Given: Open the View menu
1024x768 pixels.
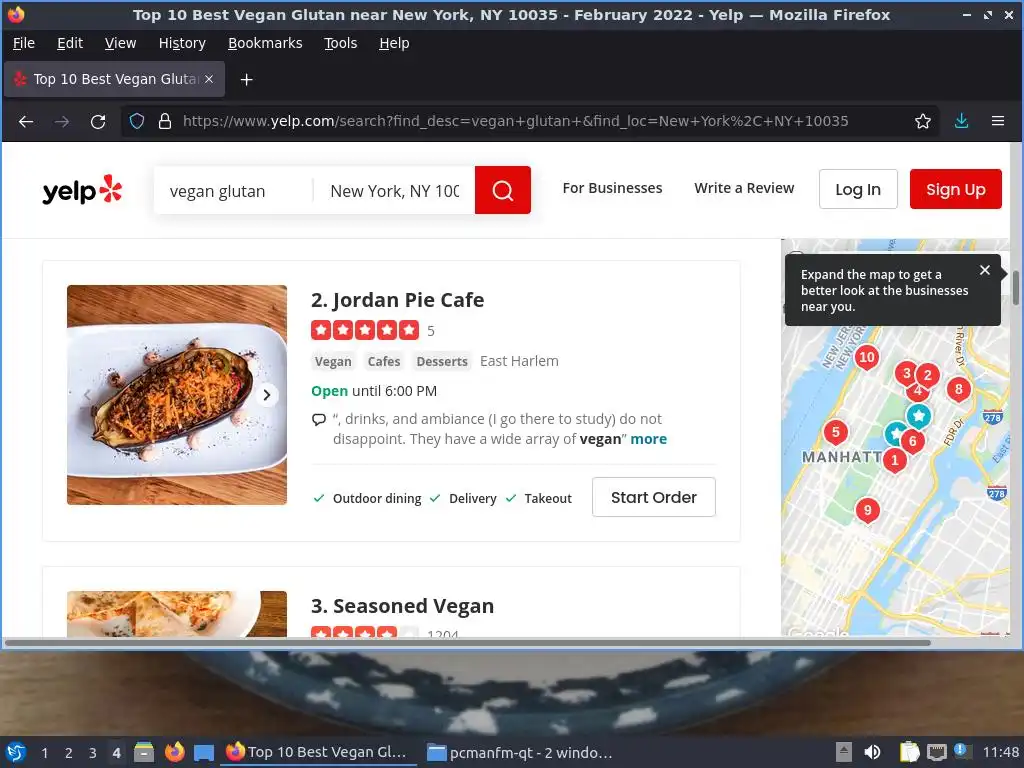Looking at the screenshot, I should click(120, 43).
